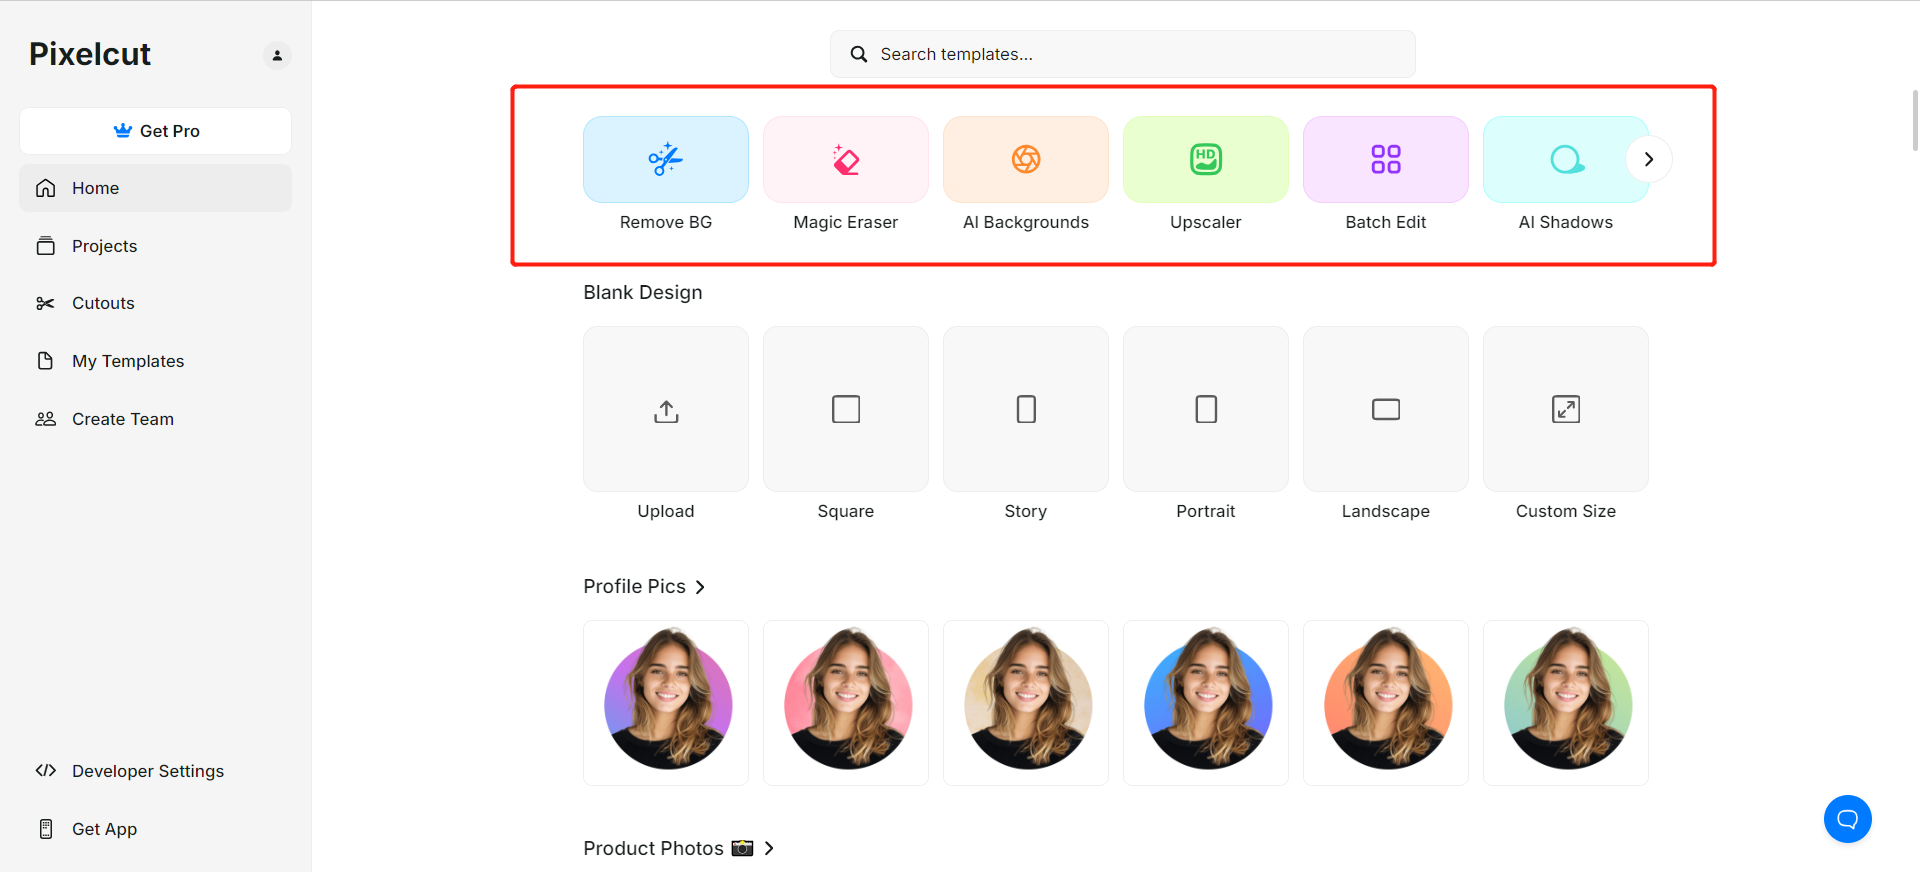1920x872 pixels.
Task: Click the page vertical scrollbar
Action: (x=1915, y=120)
